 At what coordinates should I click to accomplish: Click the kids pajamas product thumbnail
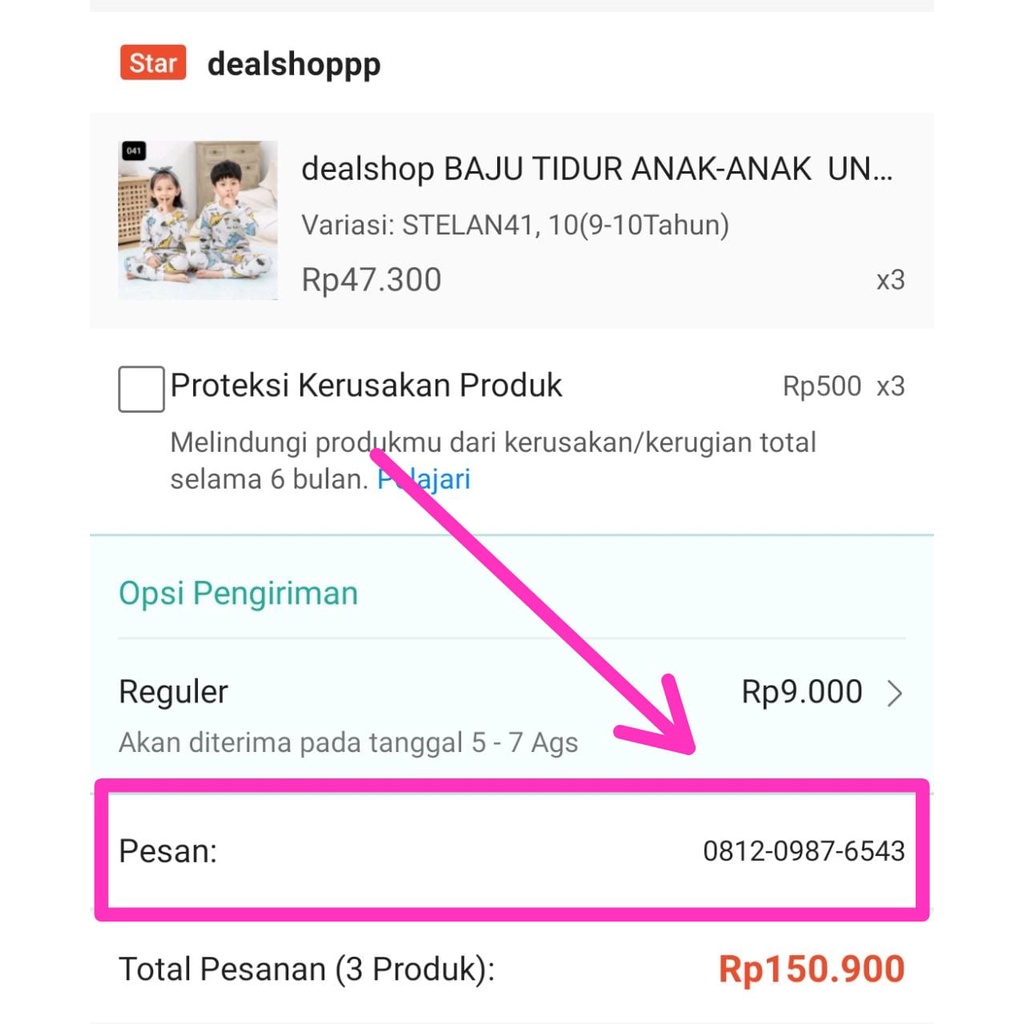pyautogui.click(x=198, y=220)
